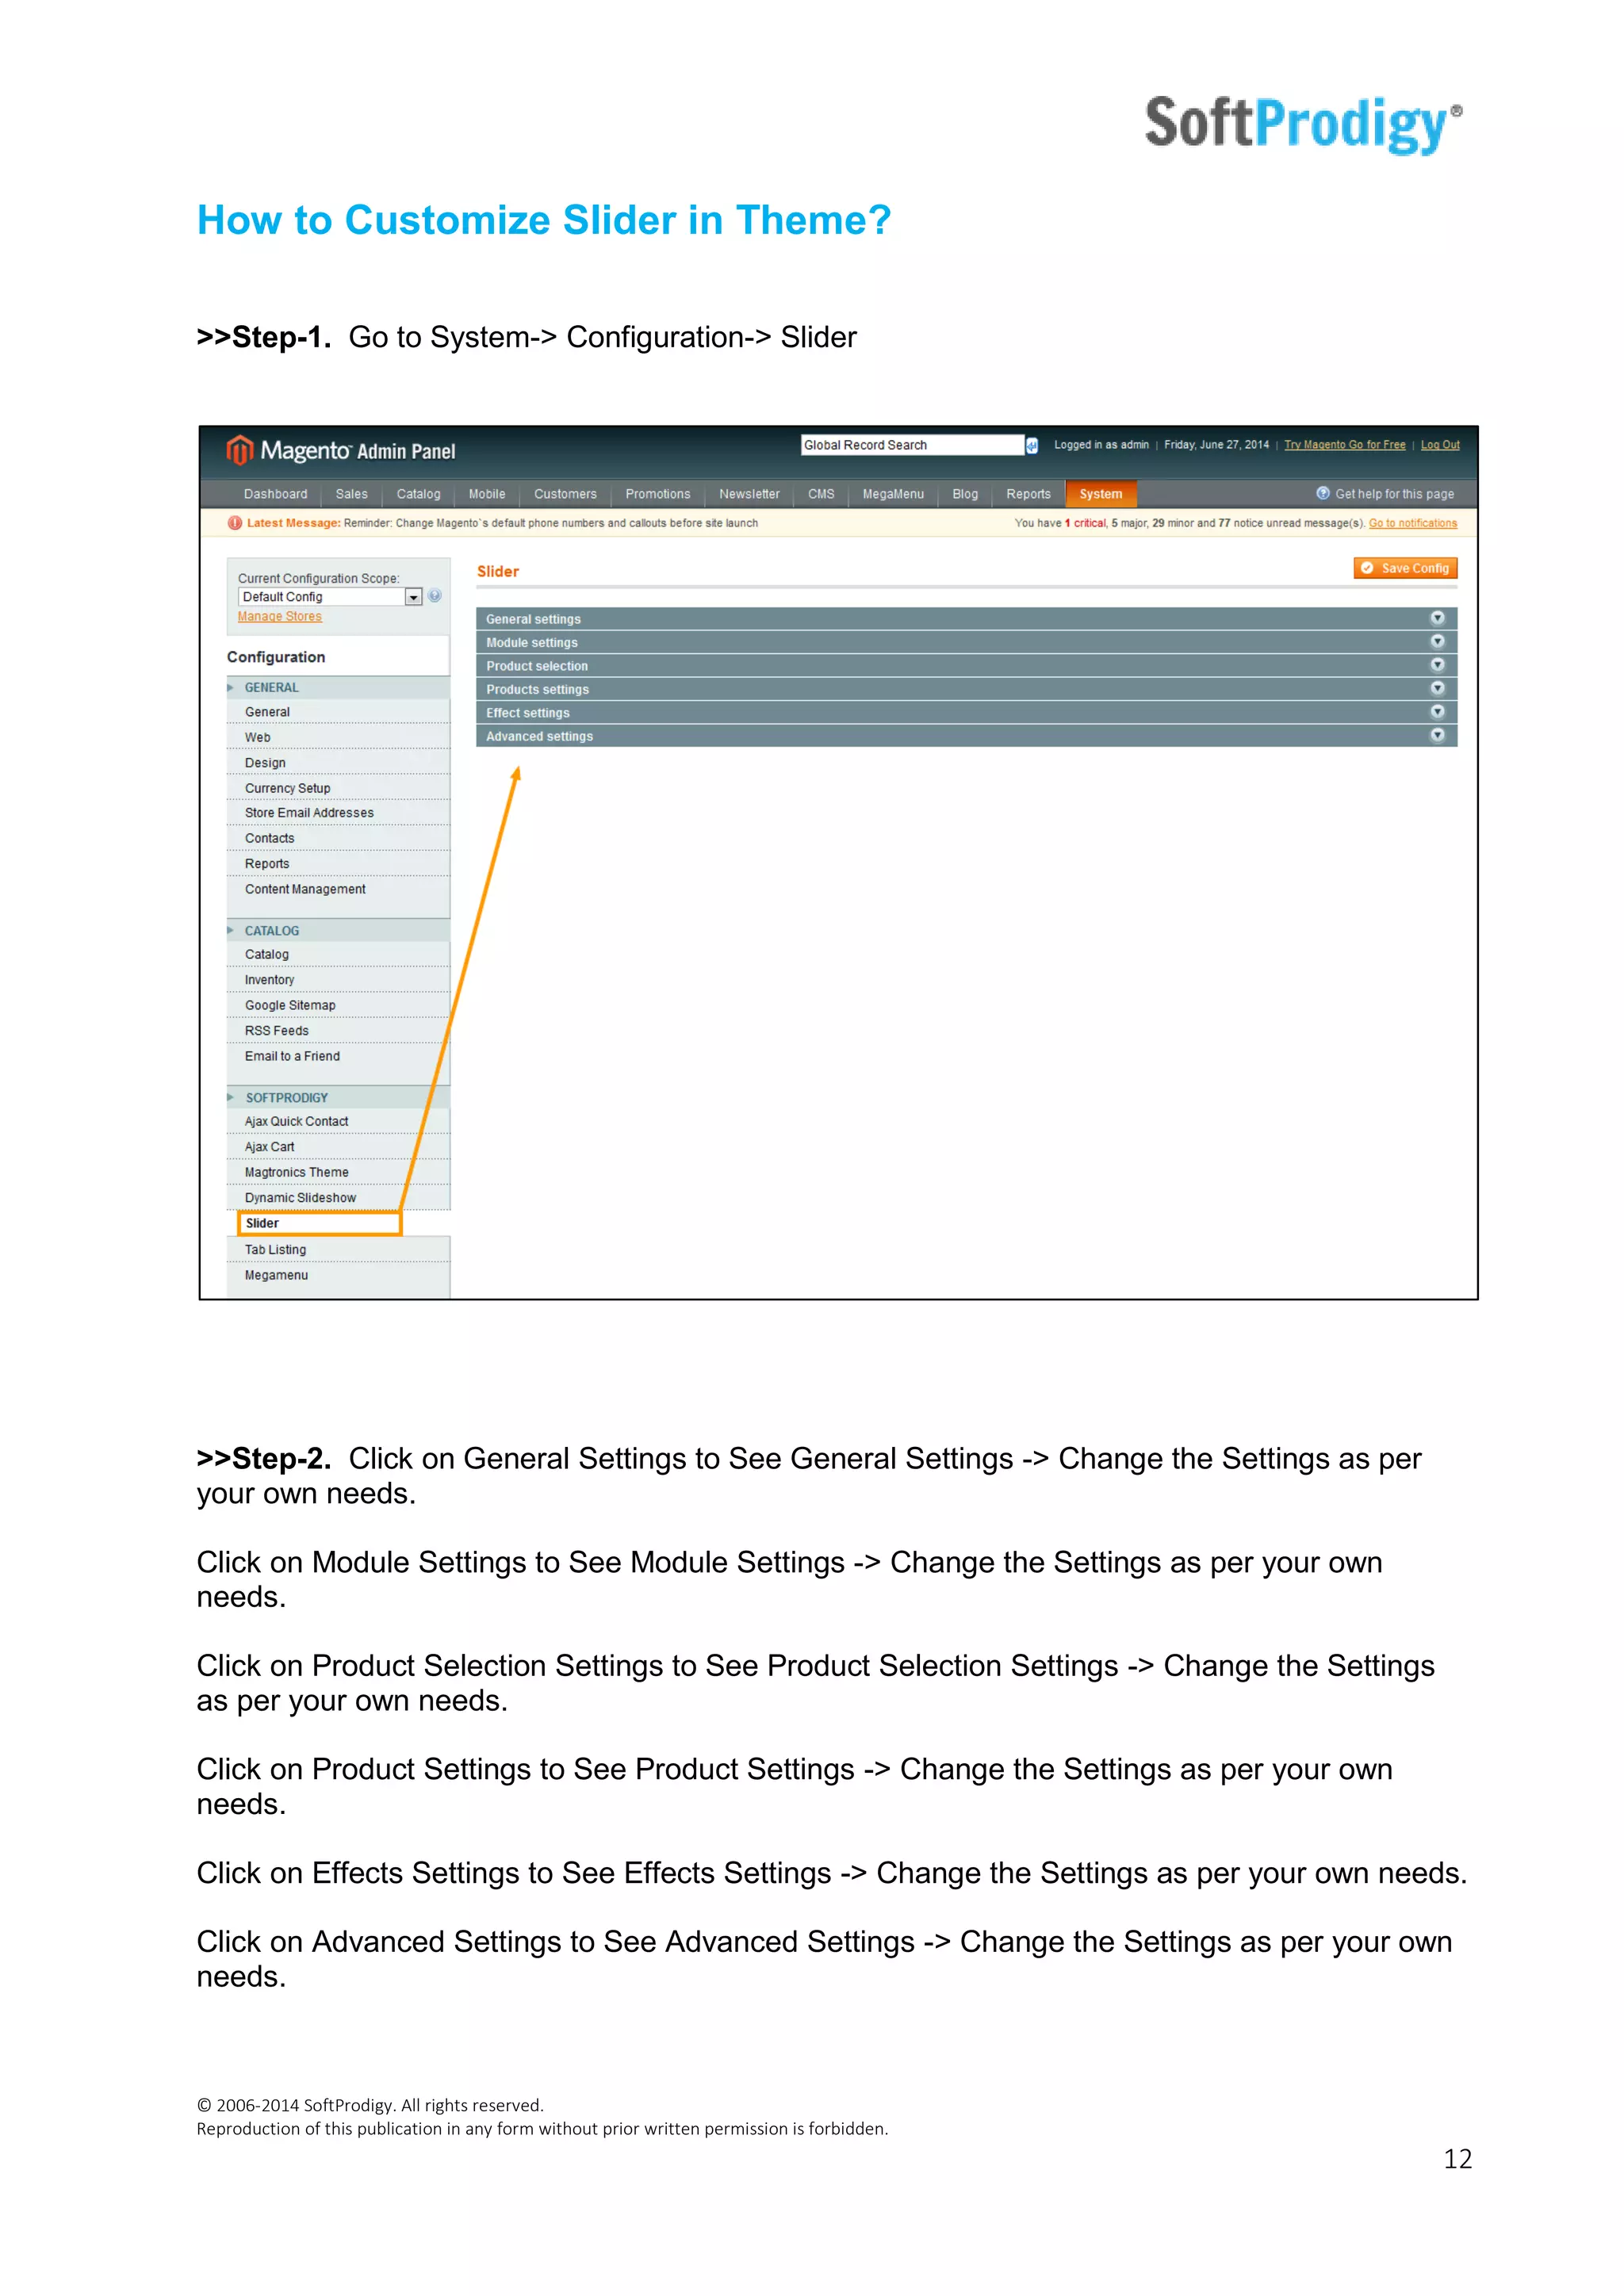Screen dimensions: 1624x2296
Task: Open the System menu
Action: 1100,494
